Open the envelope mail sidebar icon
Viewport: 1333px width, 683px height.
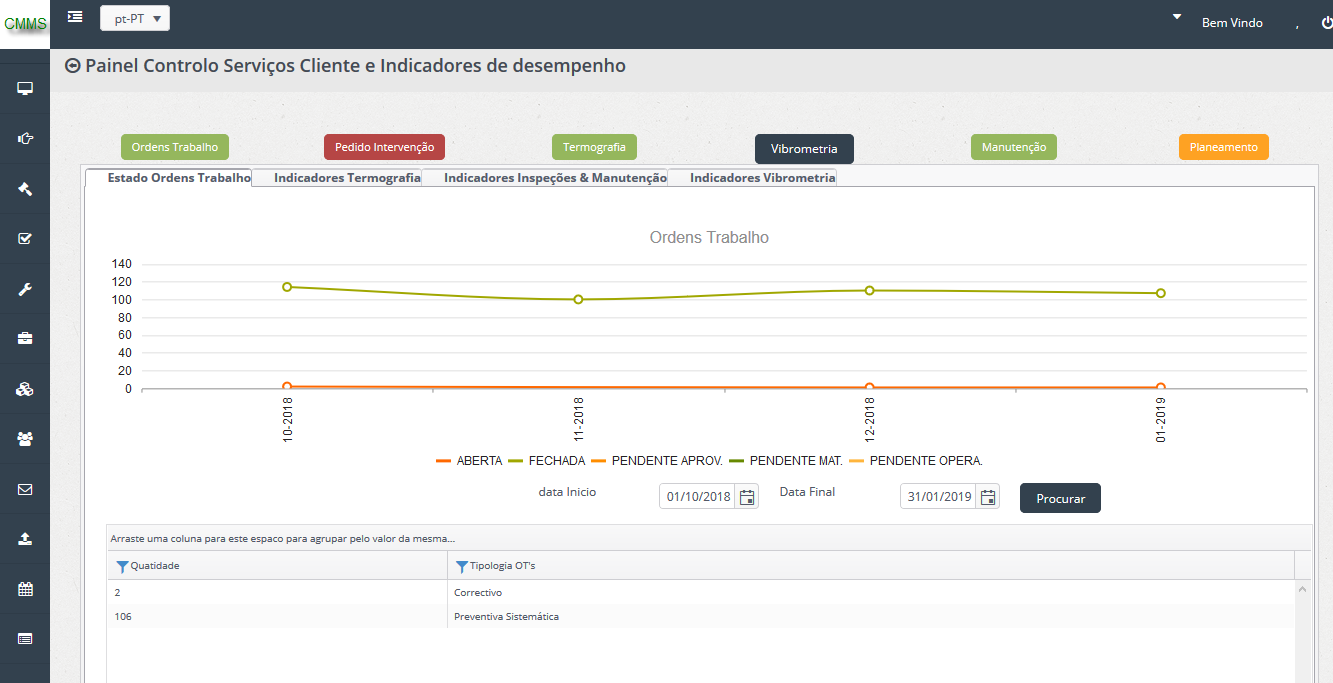(x=25, y=489)
